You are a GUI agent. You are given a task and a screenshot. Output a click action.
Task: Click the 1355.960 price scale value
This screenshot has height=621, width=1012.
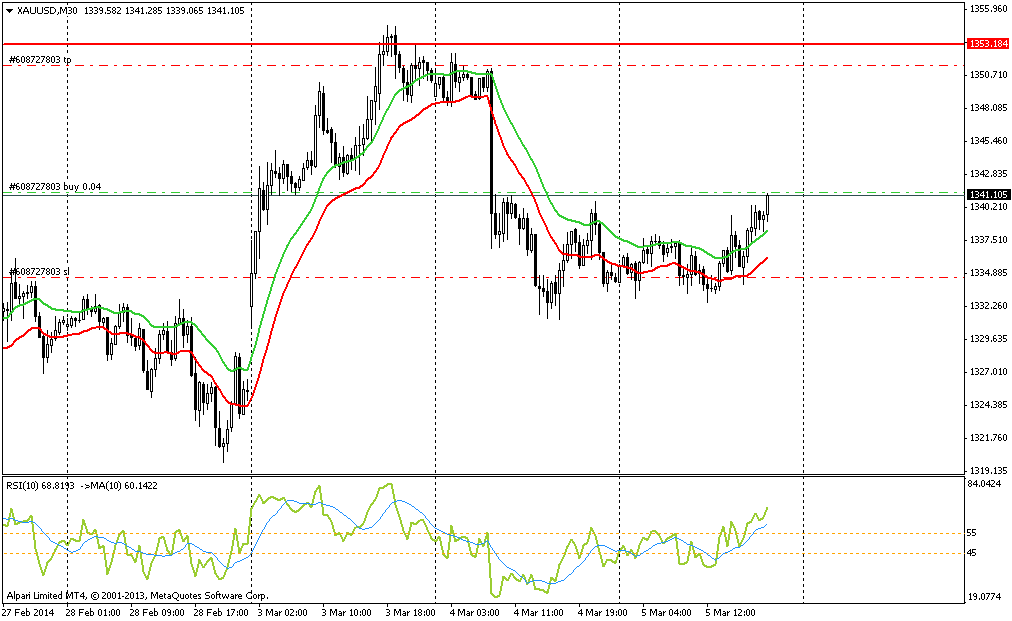988,8
